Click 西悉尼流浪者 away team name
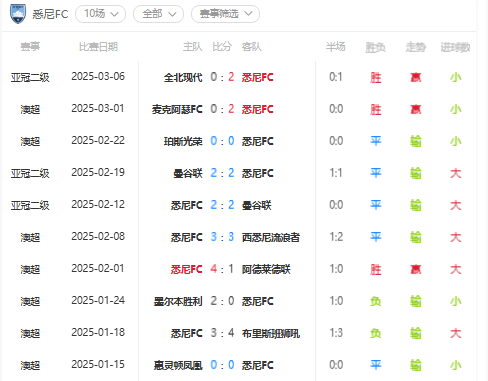Image resolution: width=488 pixels, height=381 pixels. pos(271,237)
